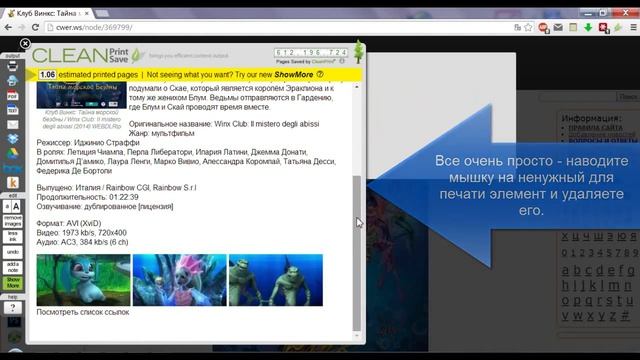Click the 'Режиссер: Иджинио Страффи' line
This screenshot has width=640, height=360.
click(x=88, y=143)
